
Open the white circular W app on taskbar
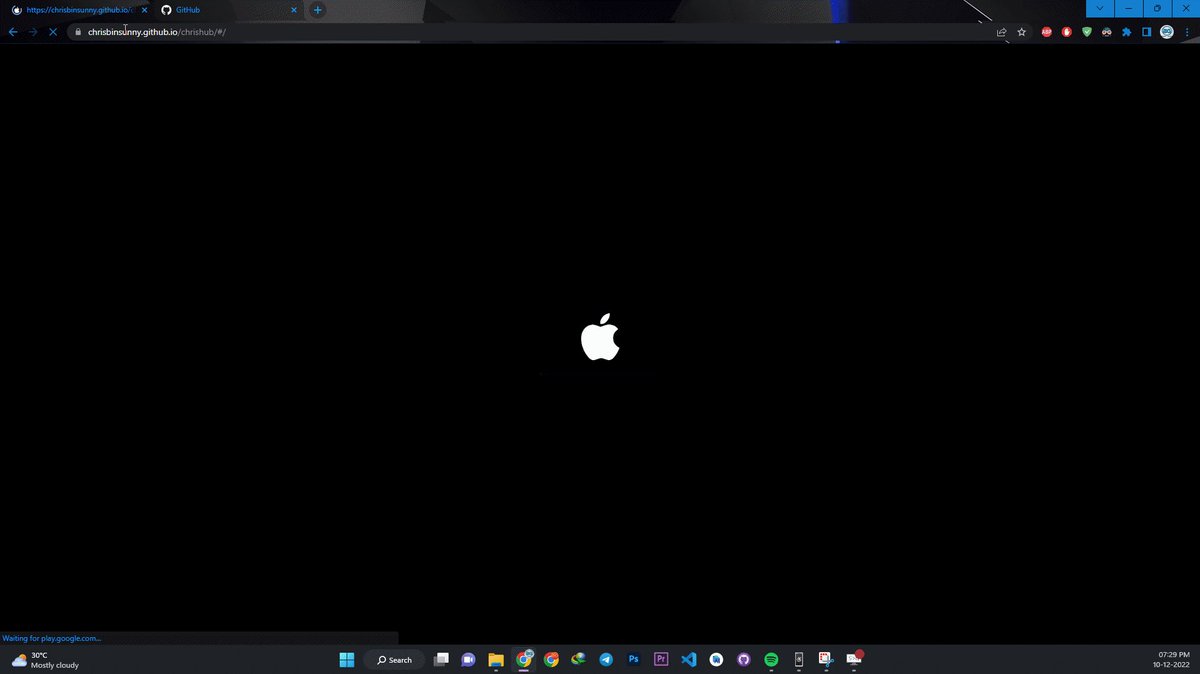pos(716,660)
